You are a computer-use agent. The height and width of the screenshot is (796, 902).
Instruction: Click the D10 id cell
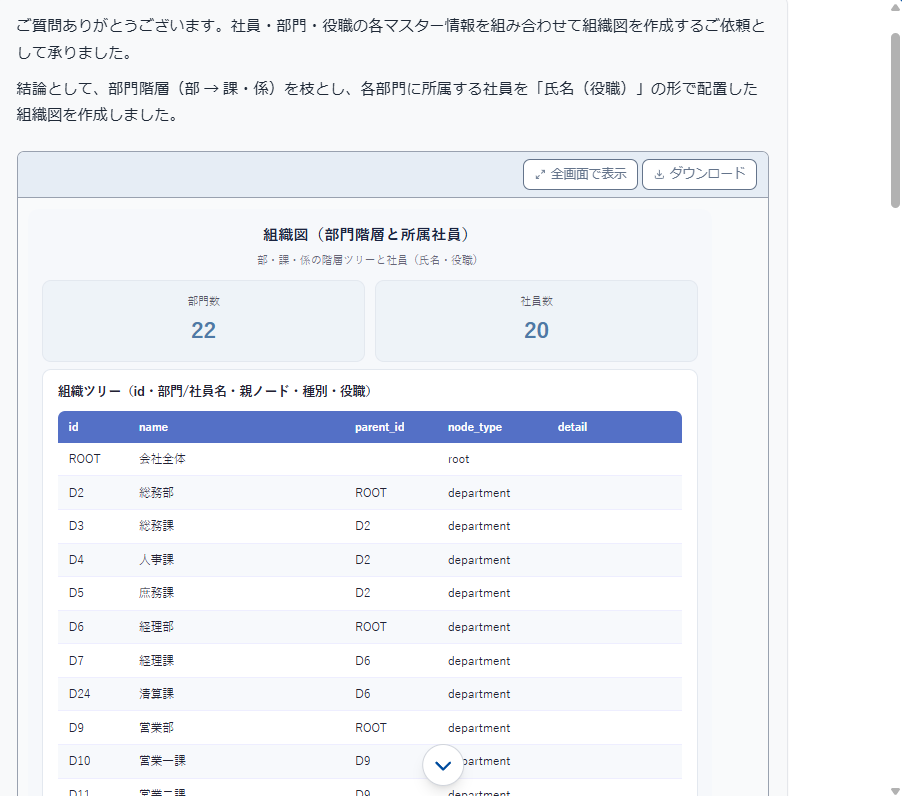click(x=79, y=761)
